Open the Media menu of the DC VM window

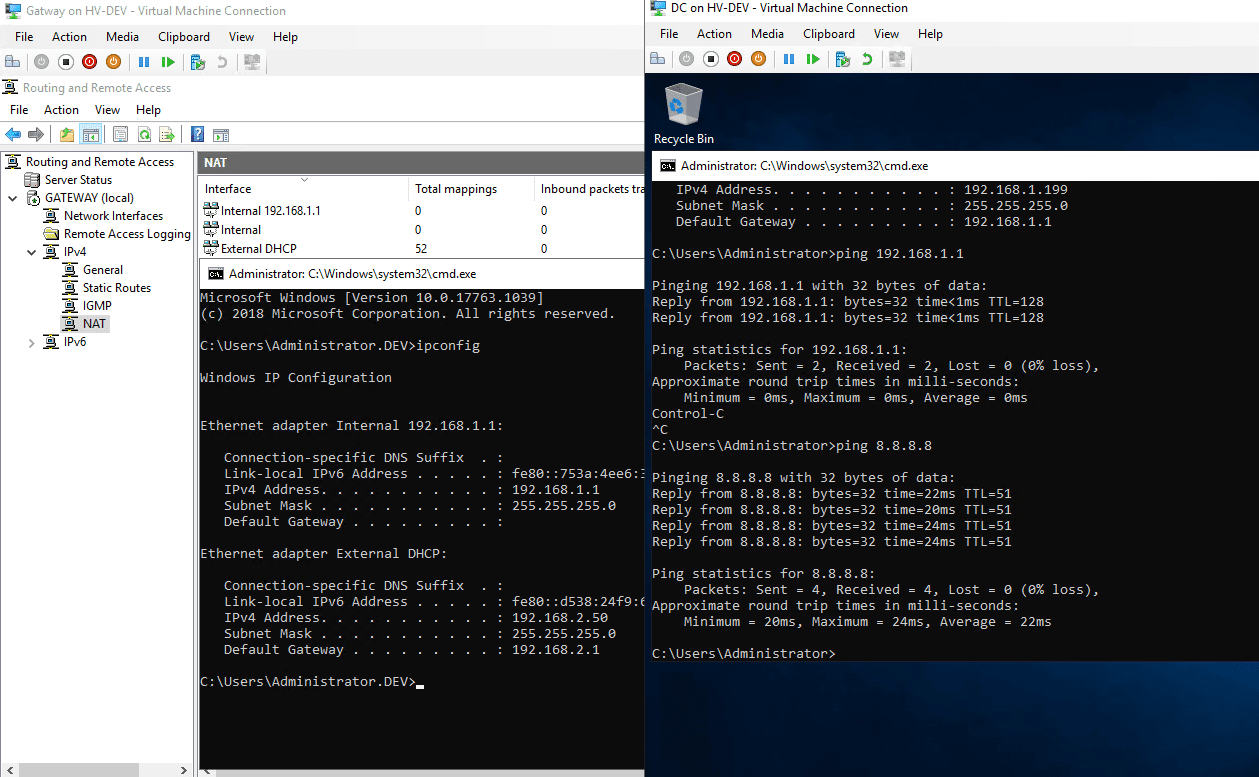pyautogui.click(x=767, y=33)
